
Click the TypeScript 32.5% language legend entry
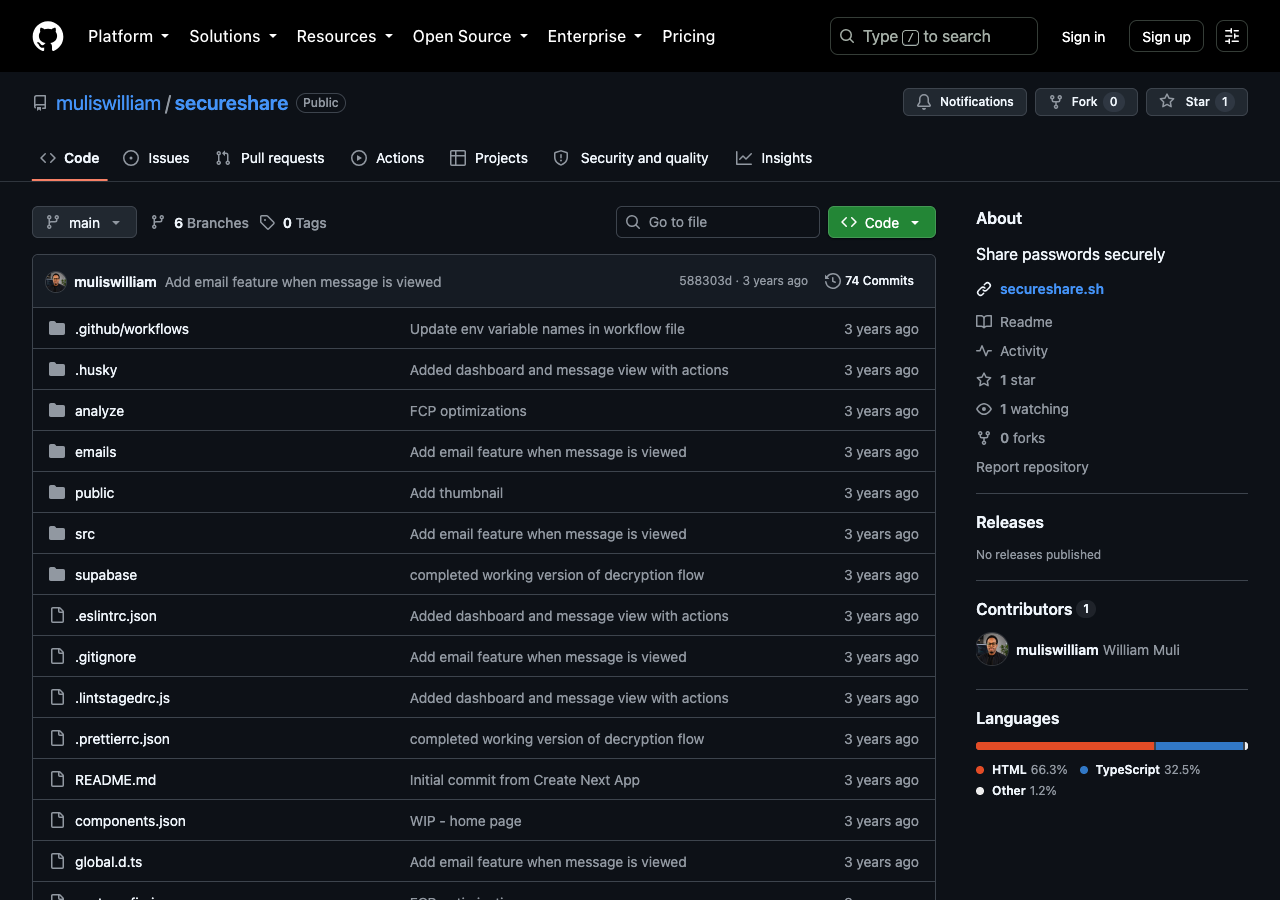(x=1140, y=770)
